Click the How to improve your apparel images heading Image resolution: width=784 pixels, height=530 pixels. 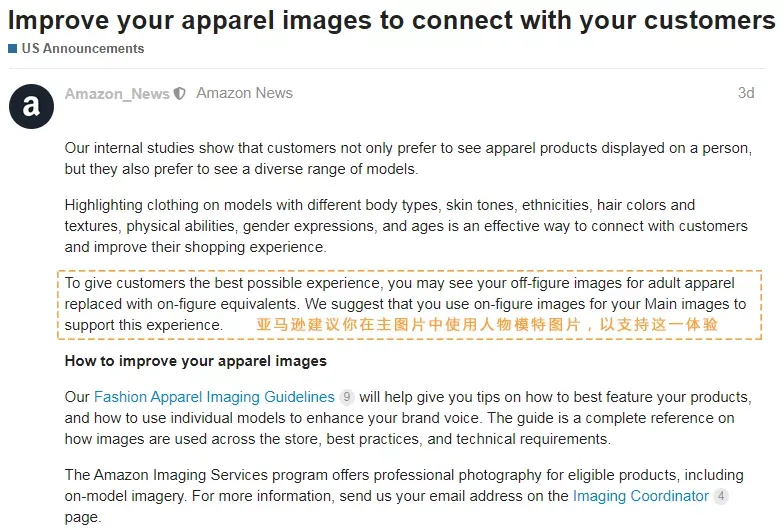(196, 361)
